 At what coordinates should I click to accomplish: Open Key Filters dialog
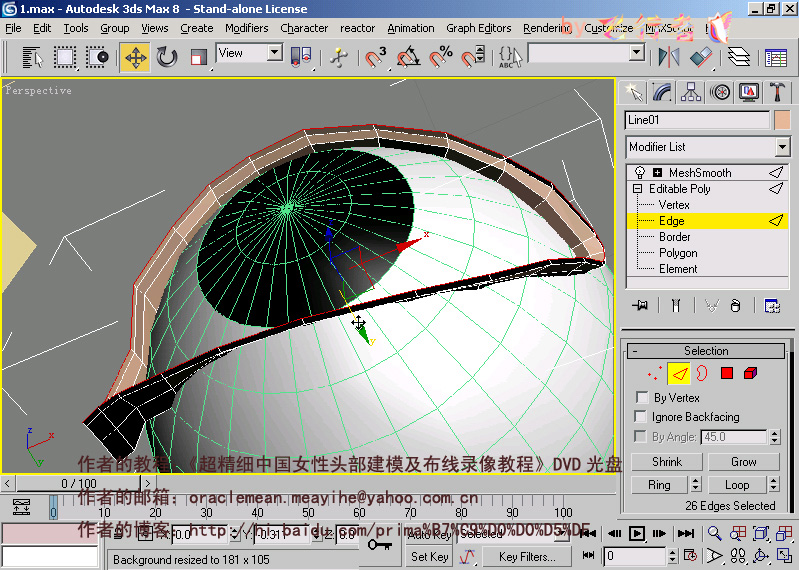point(526,557)
